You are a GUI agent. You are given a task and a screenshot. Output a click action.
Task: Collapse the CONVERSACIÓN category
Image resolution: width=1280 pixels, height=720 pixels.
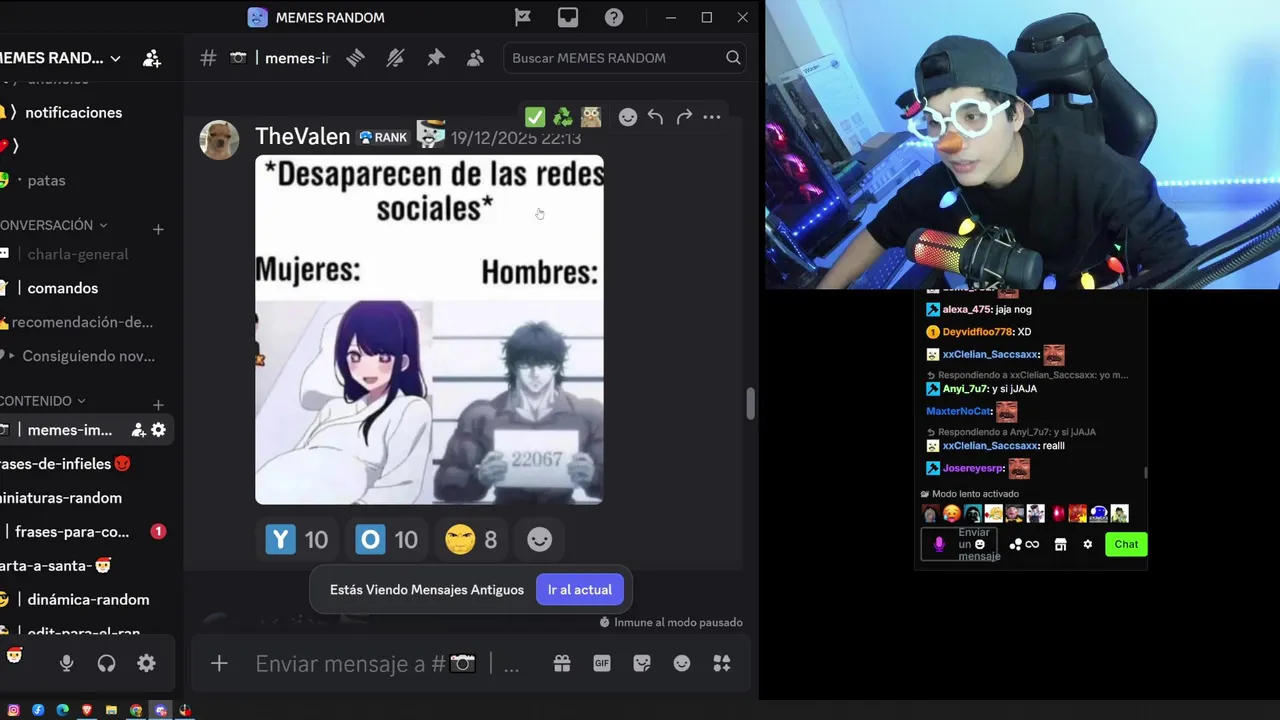pos(53,225)
